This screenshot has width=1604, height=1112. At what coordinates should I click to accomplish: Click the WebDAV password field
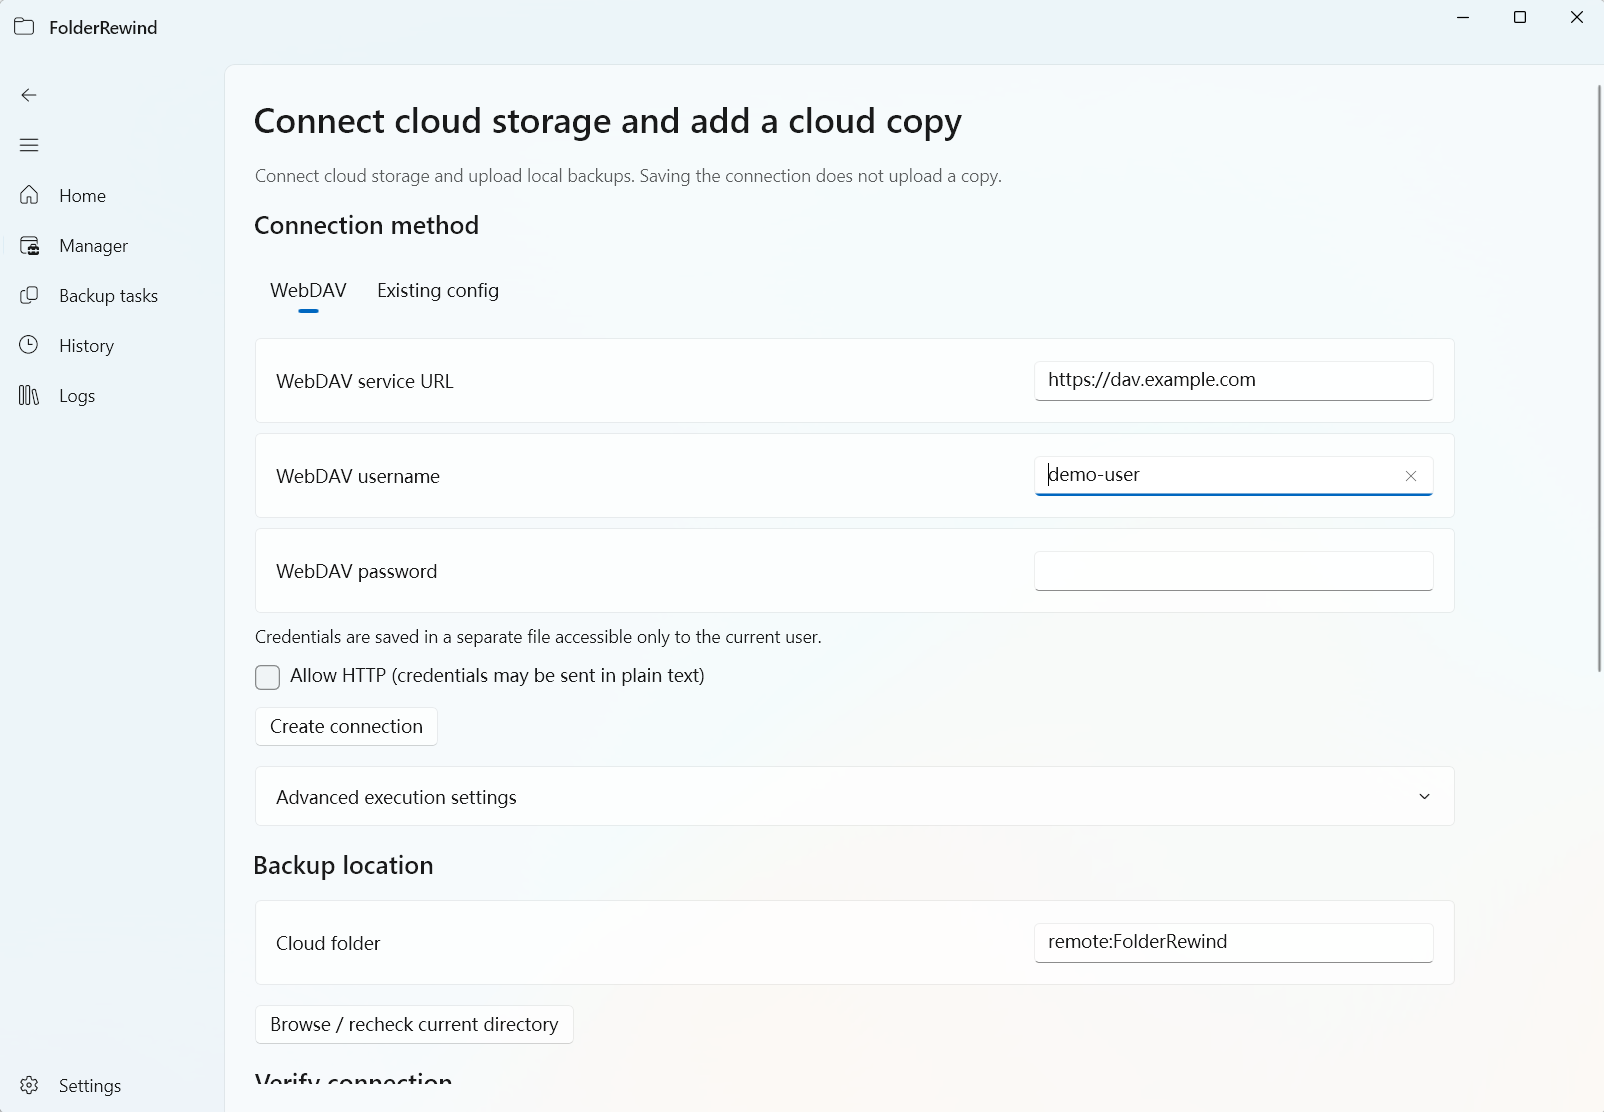1233,571
